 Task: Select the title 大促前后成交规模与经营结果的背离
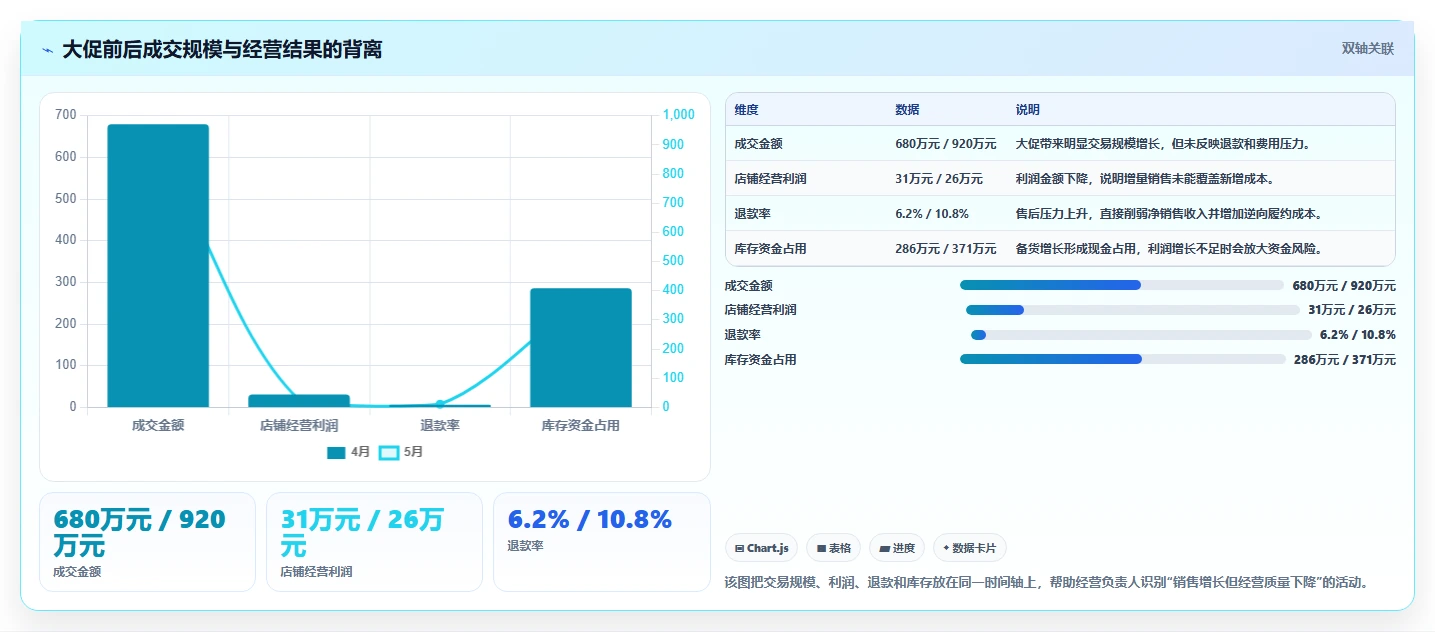click(x=222, y=49)
